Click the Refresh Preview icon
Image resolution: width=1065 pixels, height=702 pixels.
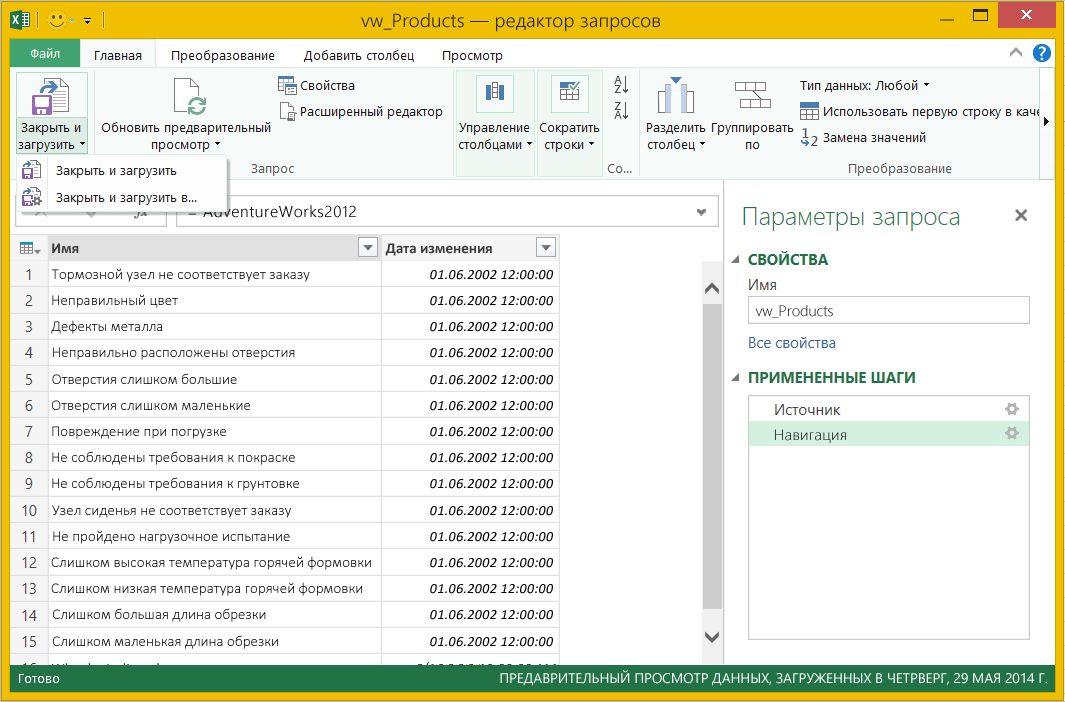188,98
